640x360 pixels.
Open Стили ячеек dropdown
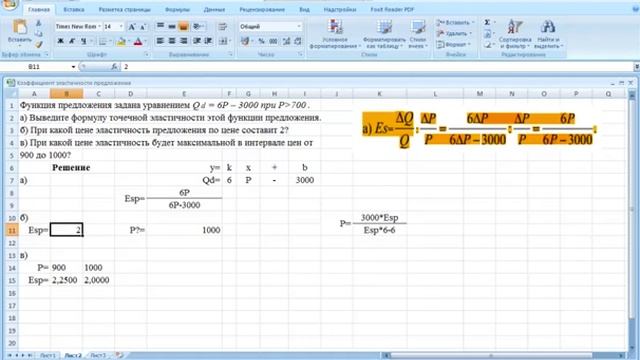pyautogui.click(x=418, y=34)
